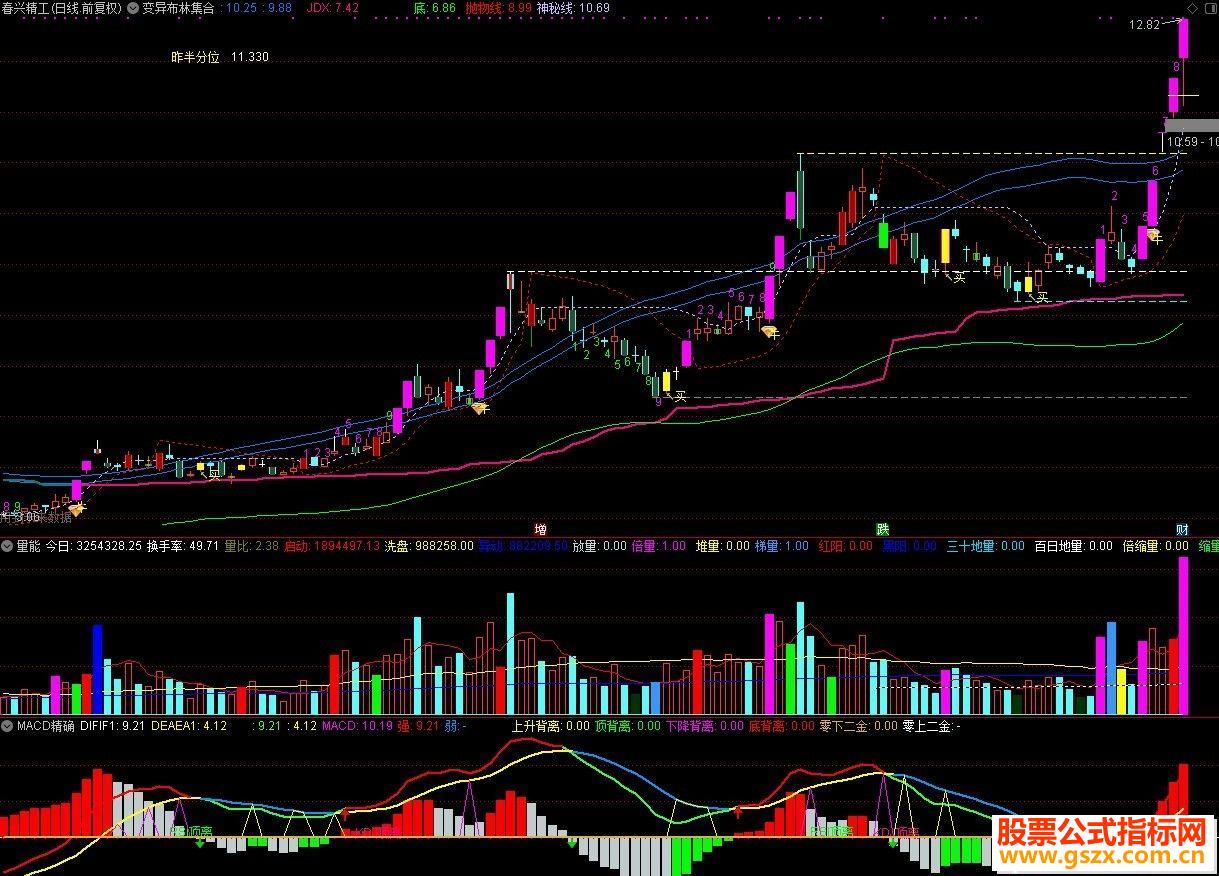Click the 增 event marker below the chart
Screen dimensions: 1219x876
pyautogui.click(x=540, y=529)
